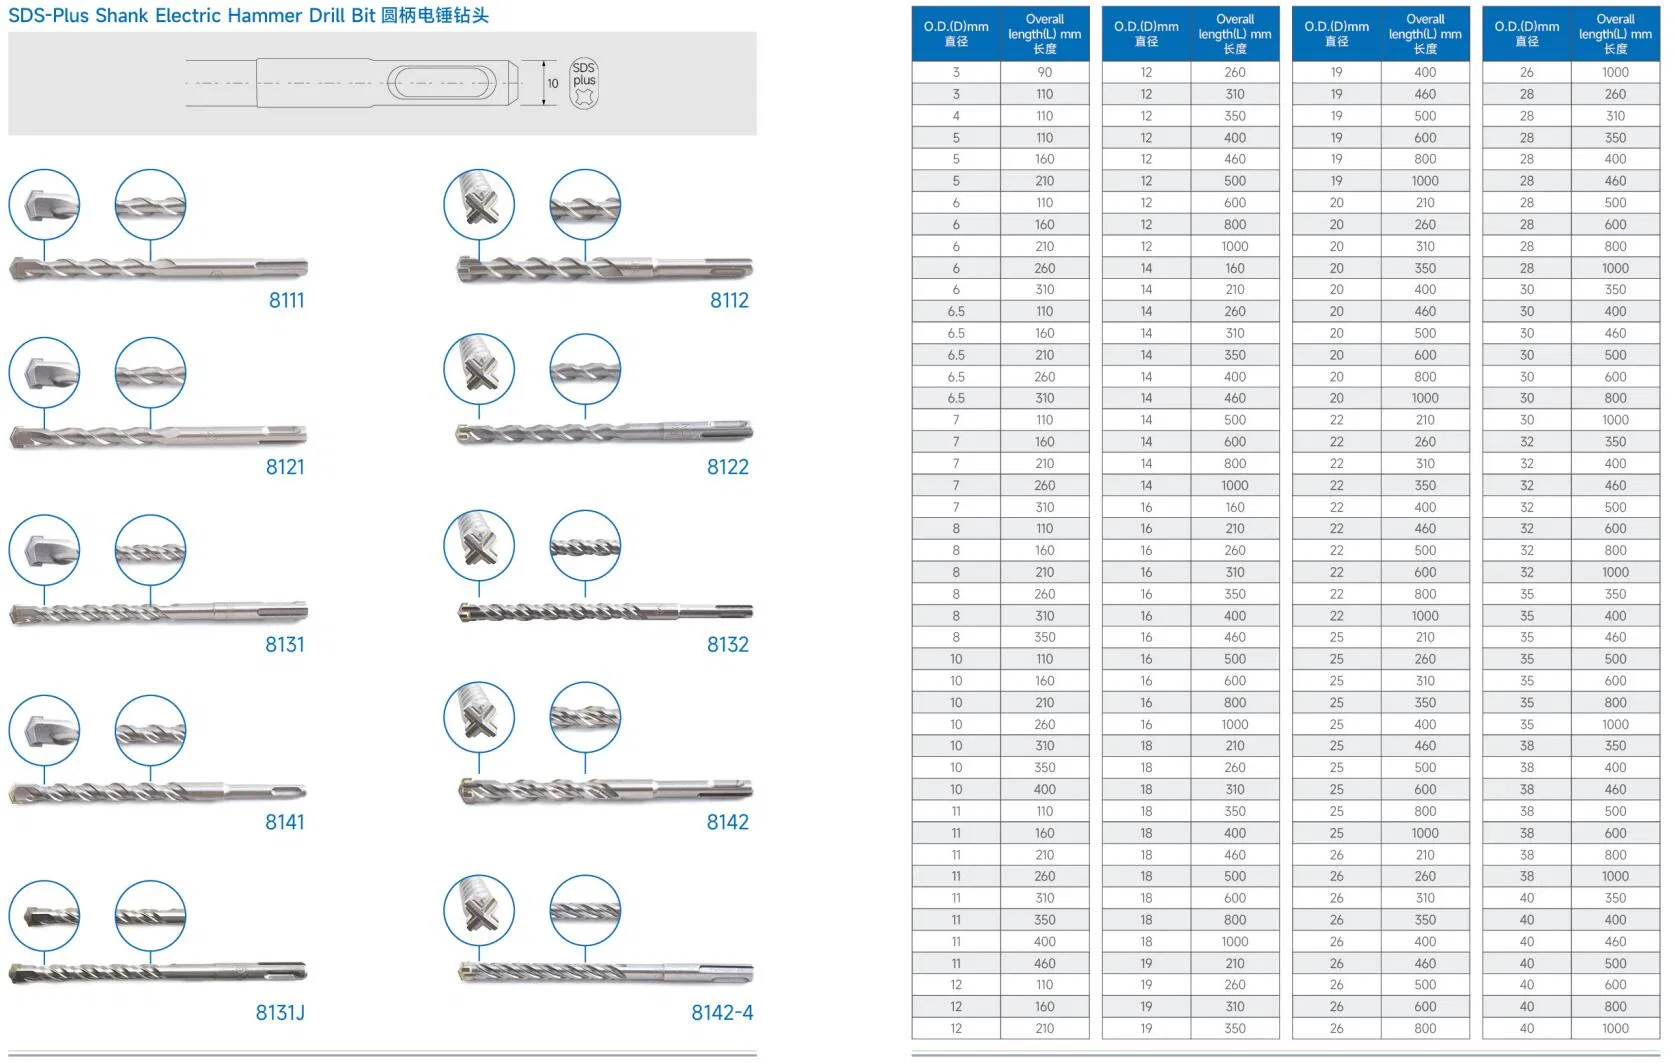
Task: Click the 8132 drill bit image
Action: point(605,611)
